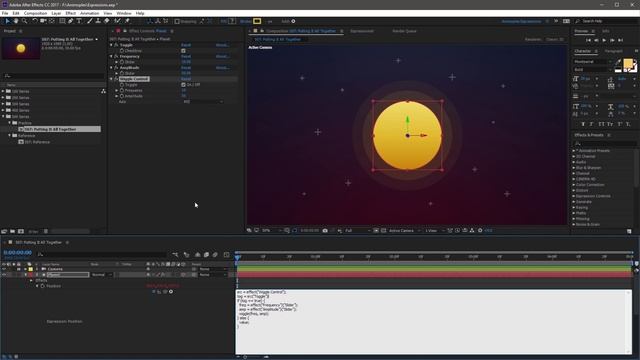This screenshot has width=640, height=360.
Task: Expand the Color Correction effects category
Action: [x=574, y=185]
